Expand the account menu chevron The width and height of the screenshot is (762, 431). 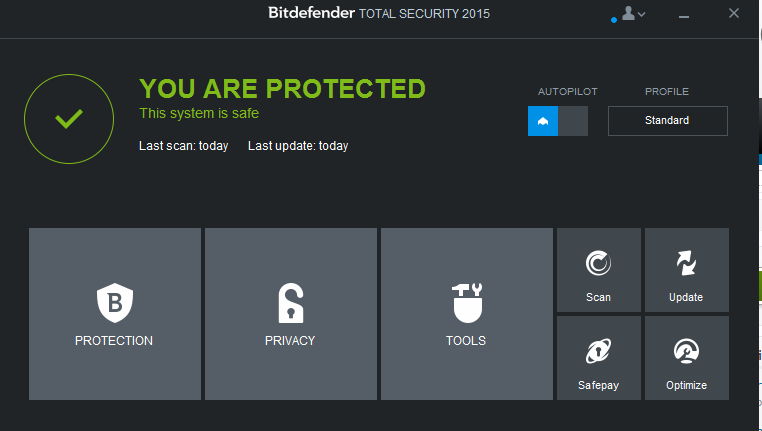[642, 14]
